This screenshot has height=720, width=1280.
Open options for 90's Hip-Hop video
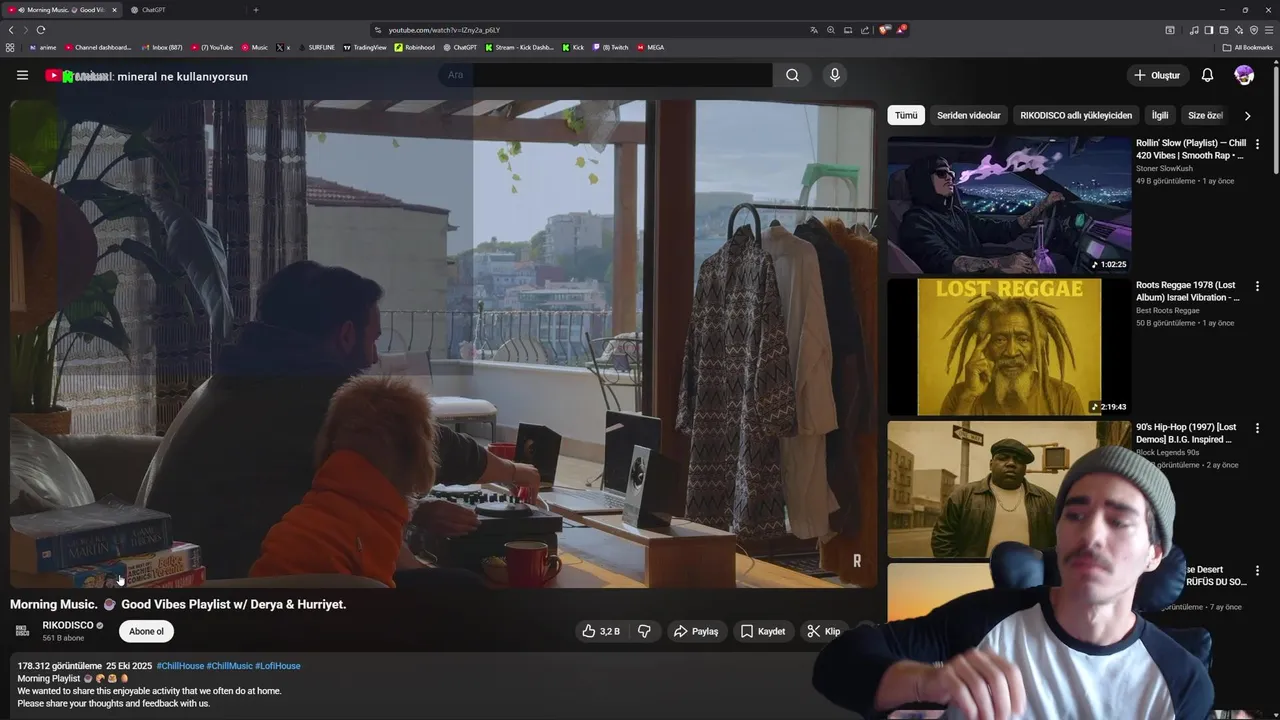point(1257,428)
